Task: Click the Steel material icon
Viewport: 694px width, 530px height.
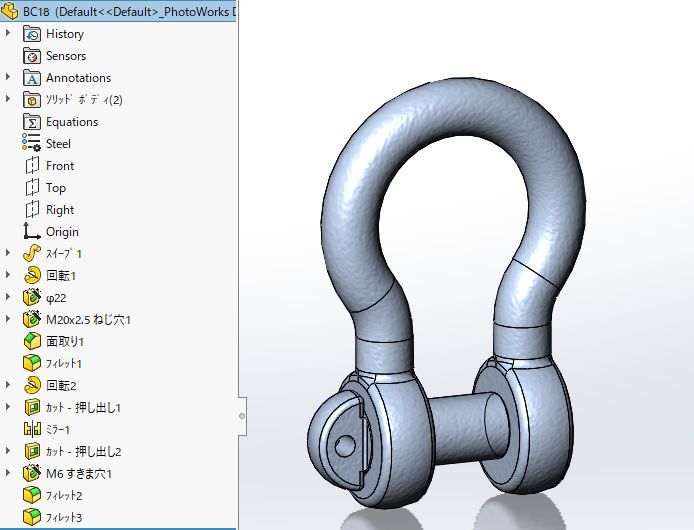Action: click(x=32, y=143)
